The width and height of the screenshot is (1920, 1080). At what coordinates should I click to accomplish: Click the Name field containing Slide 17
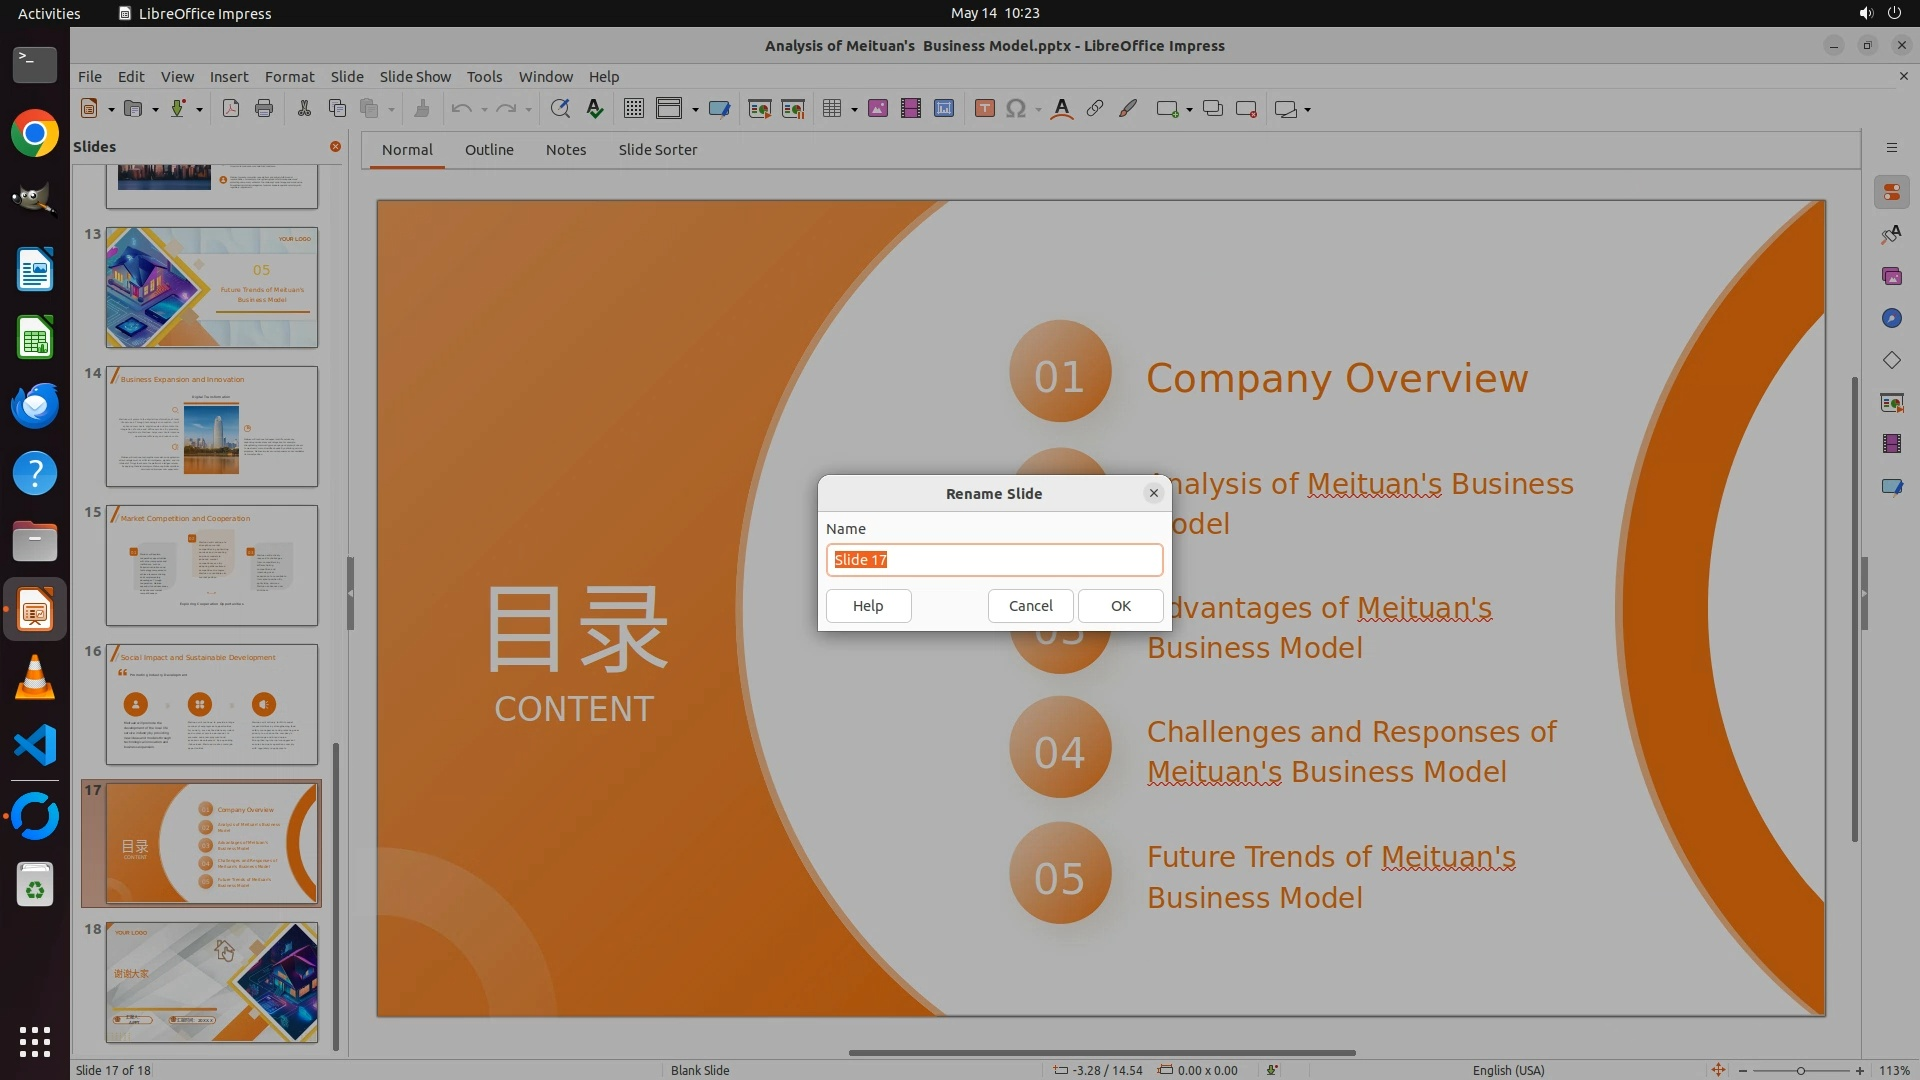pos(994,560)
